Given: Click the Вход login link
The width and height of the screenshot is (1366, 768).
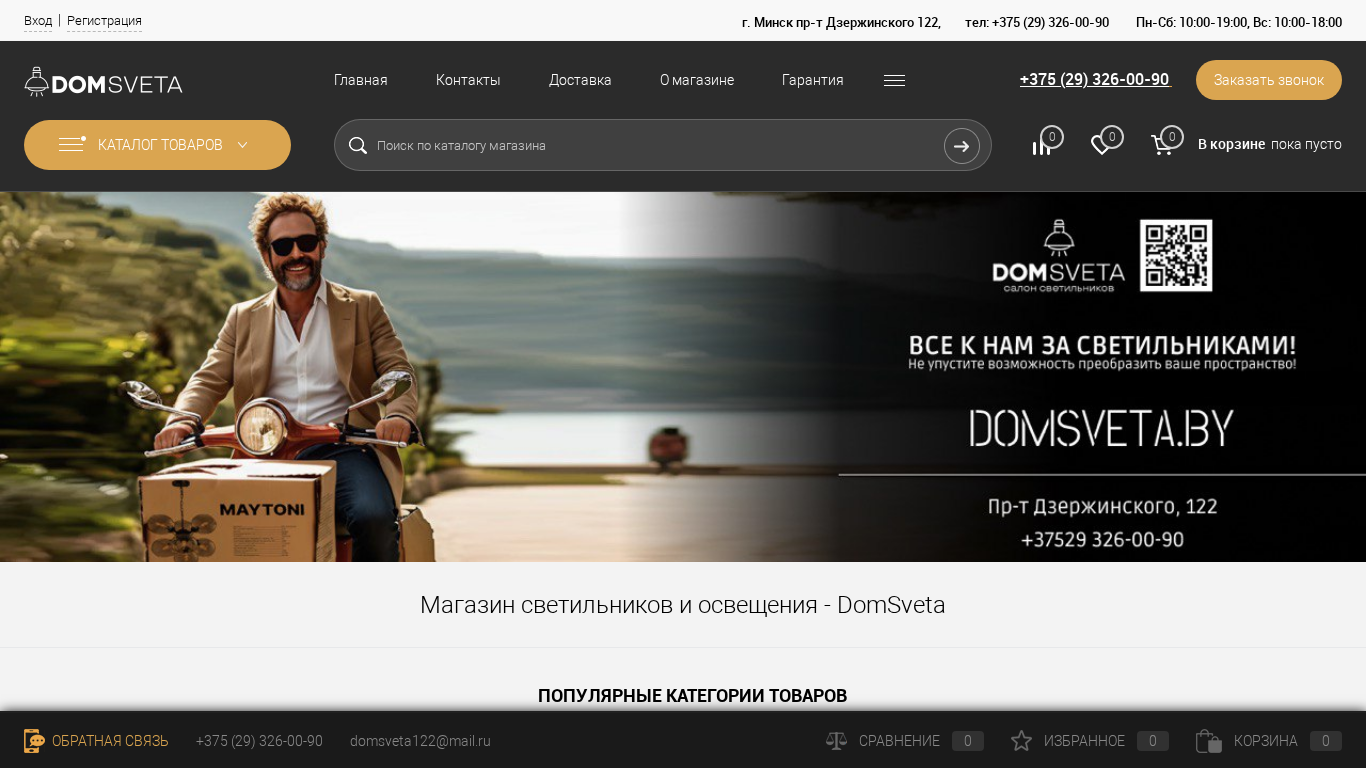Looking at the screenshot, I should tap(38, 21).
